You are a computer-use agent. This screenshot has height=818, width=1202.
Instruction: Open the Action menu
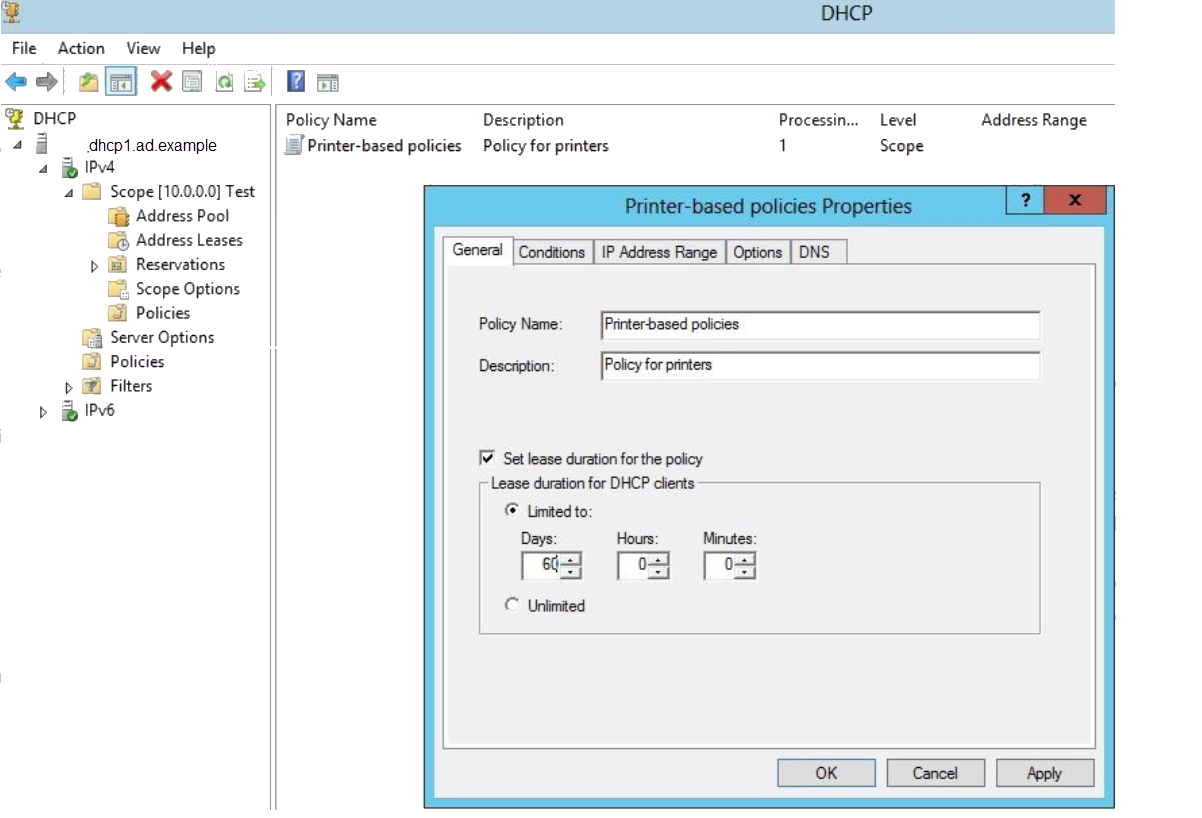coord(81,48)
